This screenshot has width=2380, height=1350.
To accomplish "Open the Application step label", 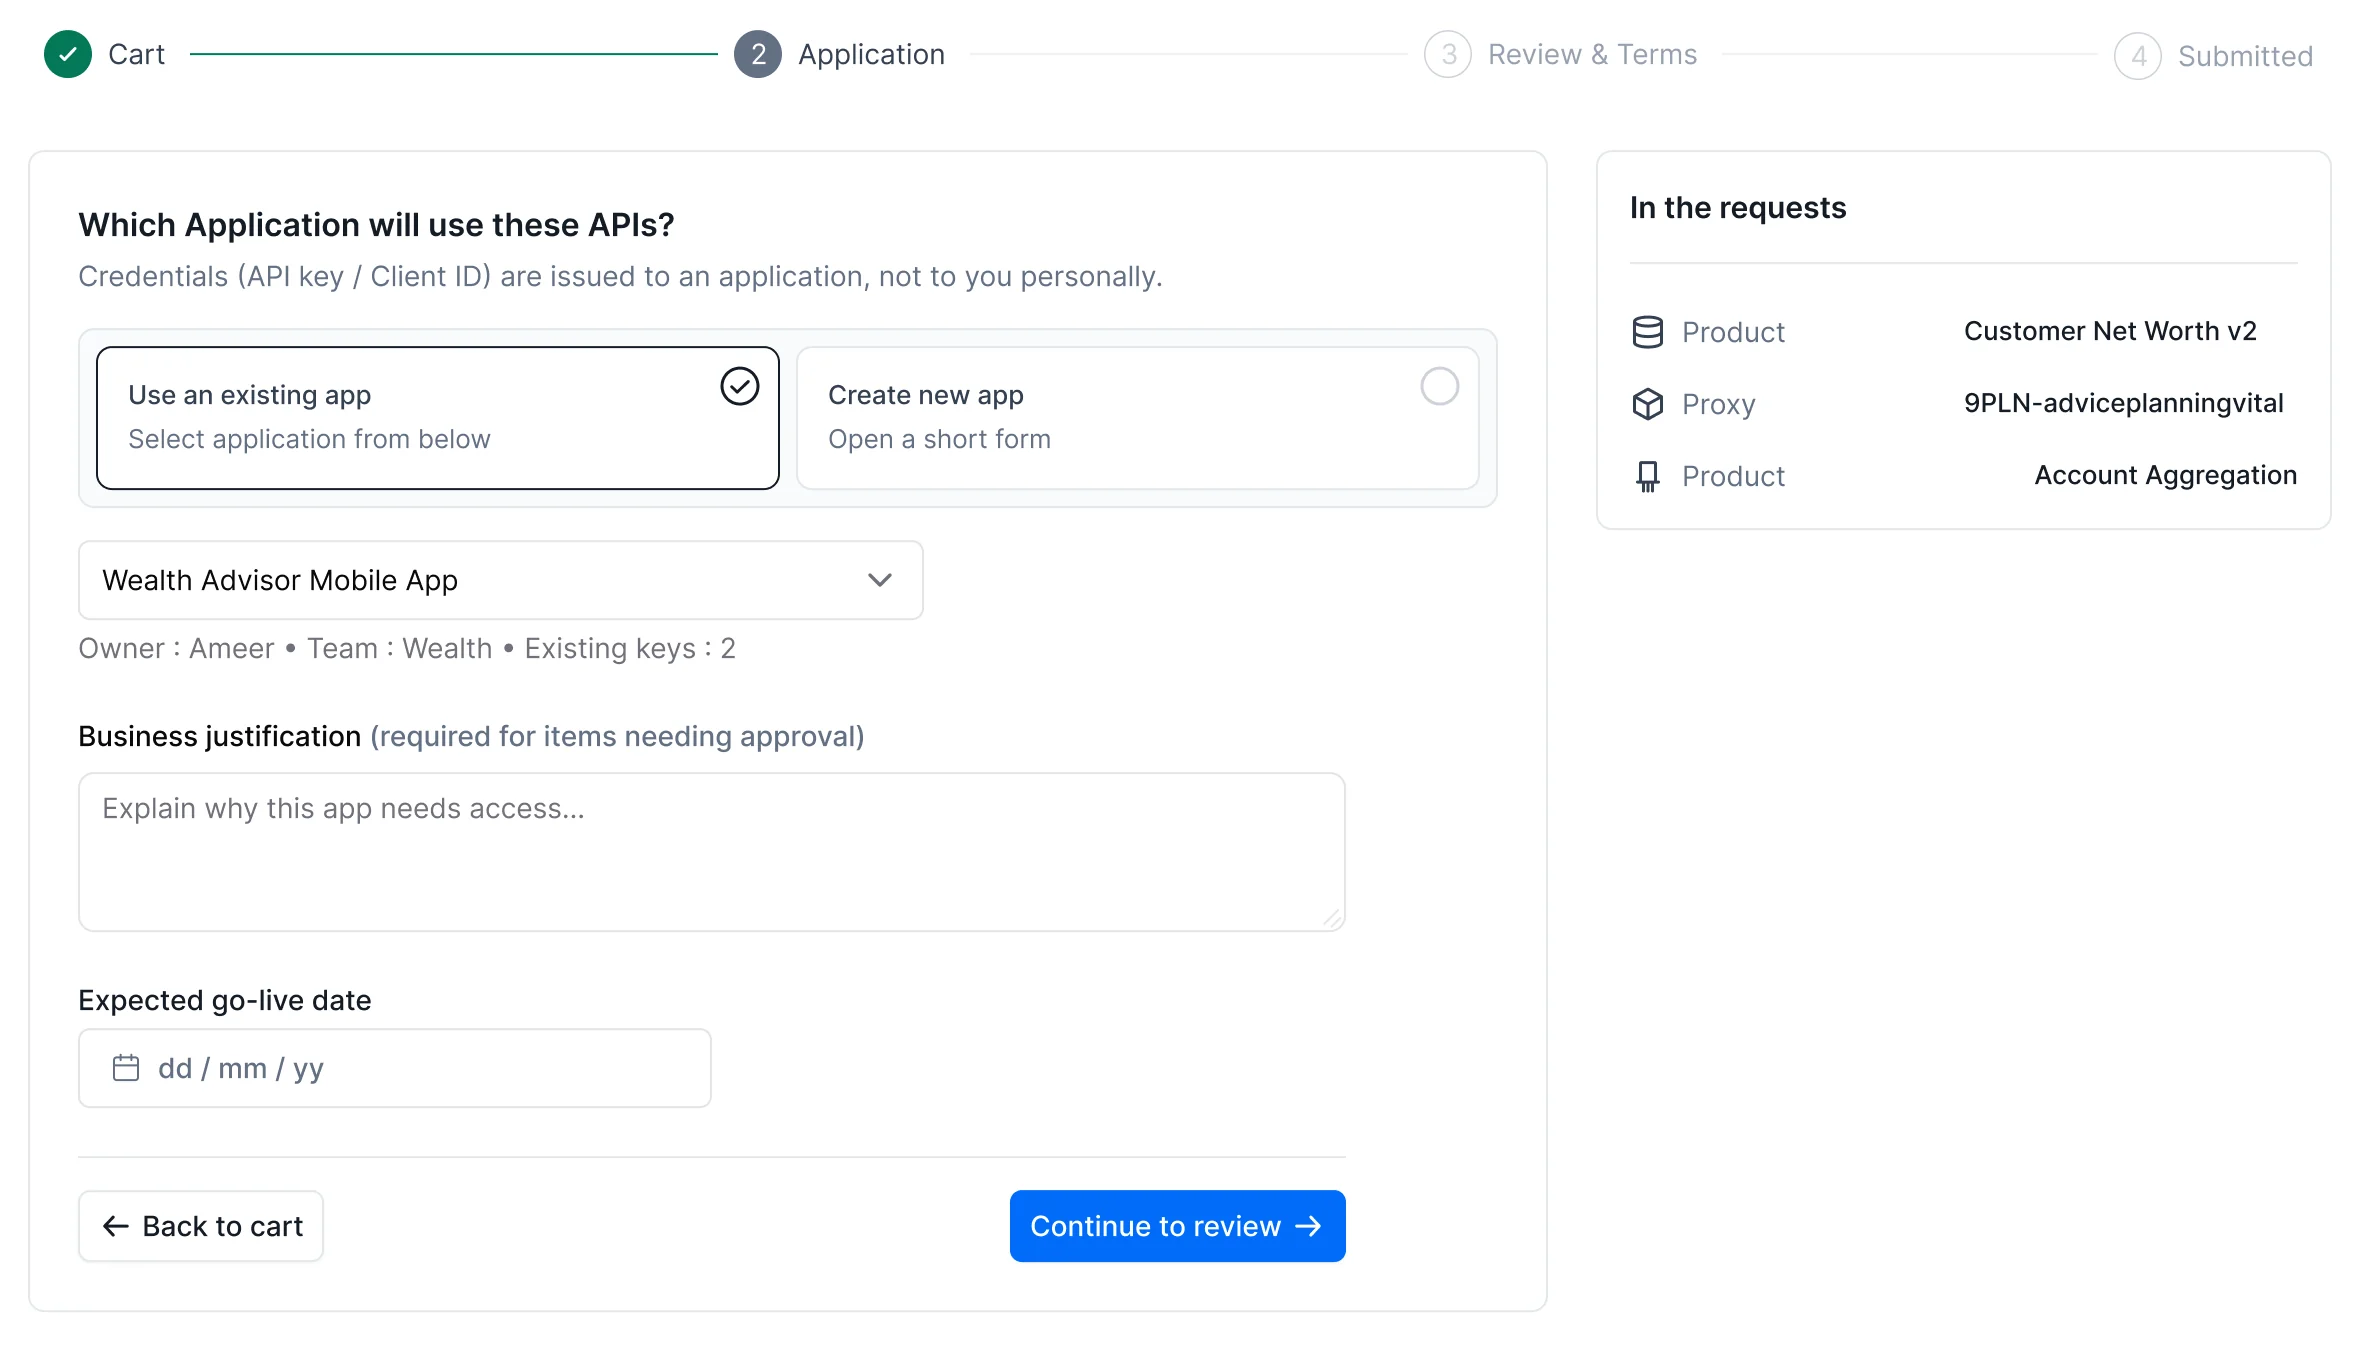I will (x=871, y=54).
